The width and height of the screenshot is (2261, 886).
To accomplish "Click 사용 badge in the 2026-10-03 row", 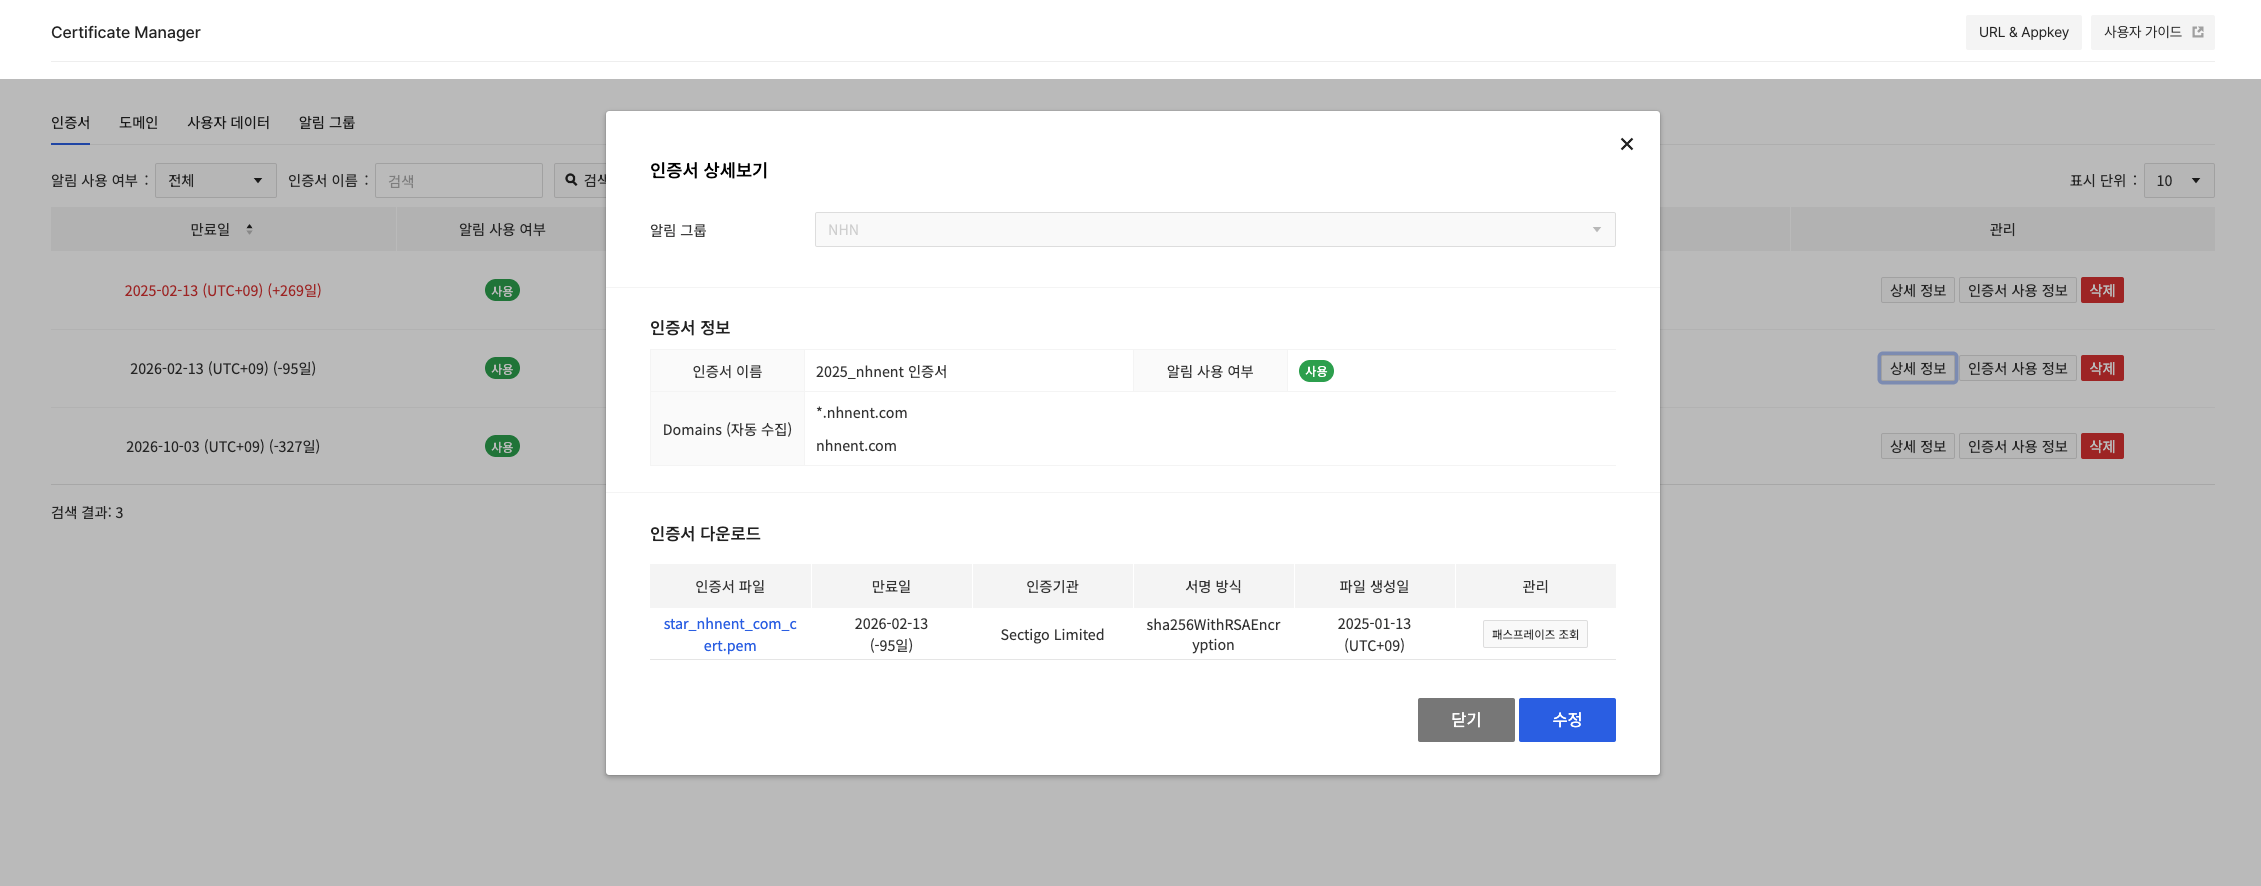I will tap(502, 447).
